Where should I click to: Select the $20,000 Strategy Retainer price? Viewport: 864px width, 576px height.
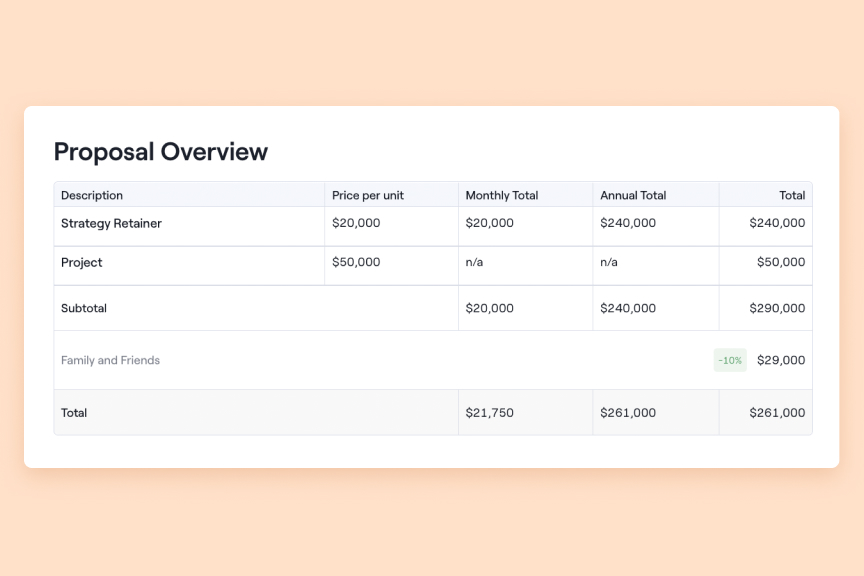[x=356, y=223]
